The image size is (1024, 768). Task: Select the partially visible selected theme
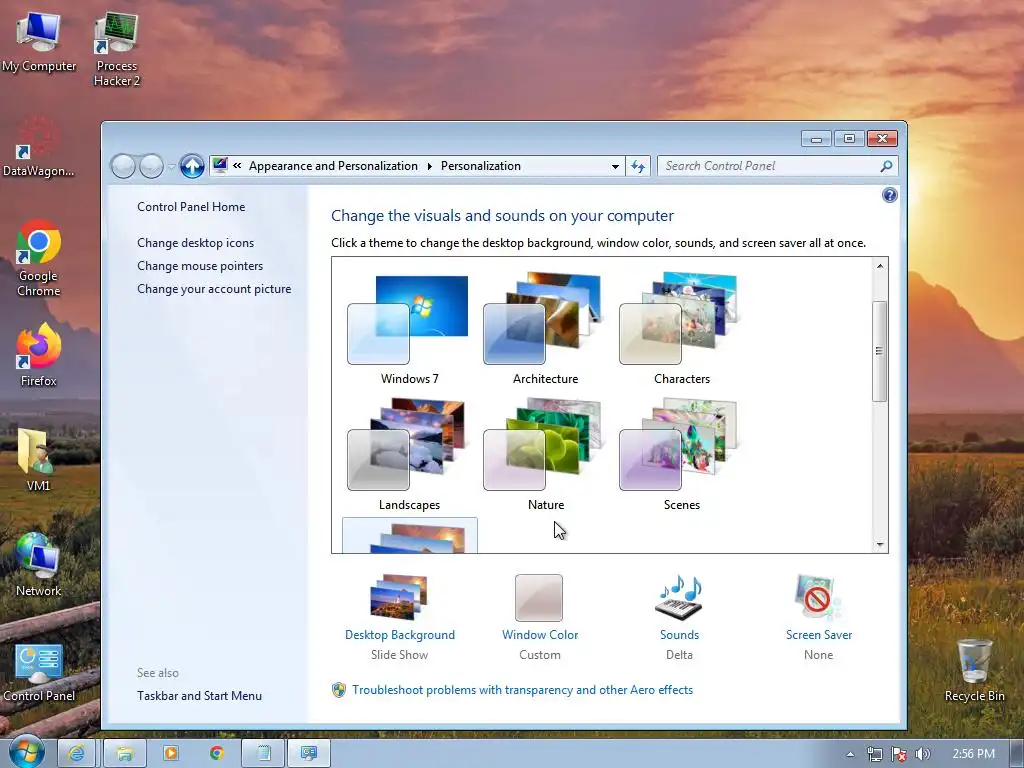click(409, 536)
